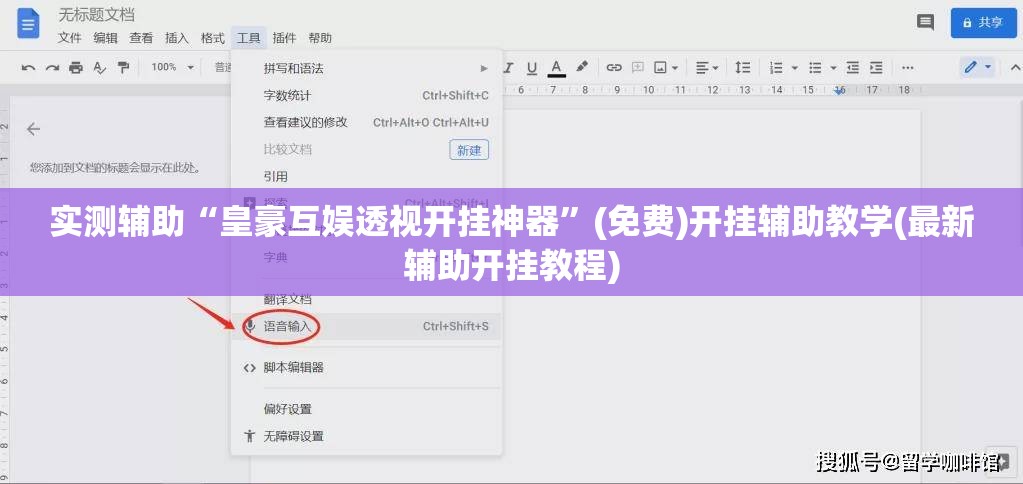1023x484 pixels.
Task: Click the editing mode pencil icon
Action: (971, 67)
